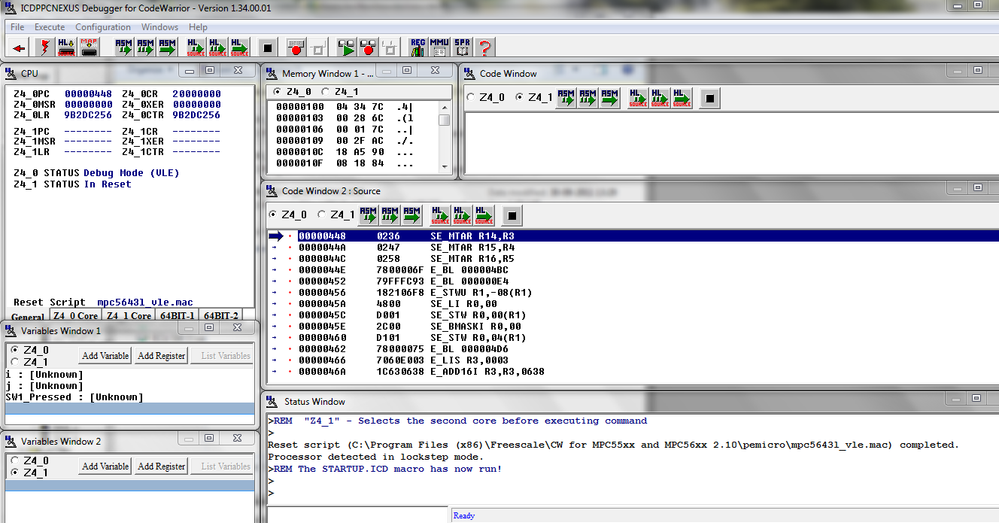This screenshot has width=999, height=523.
Task: Open the Help menu
Action: [198, 27]
